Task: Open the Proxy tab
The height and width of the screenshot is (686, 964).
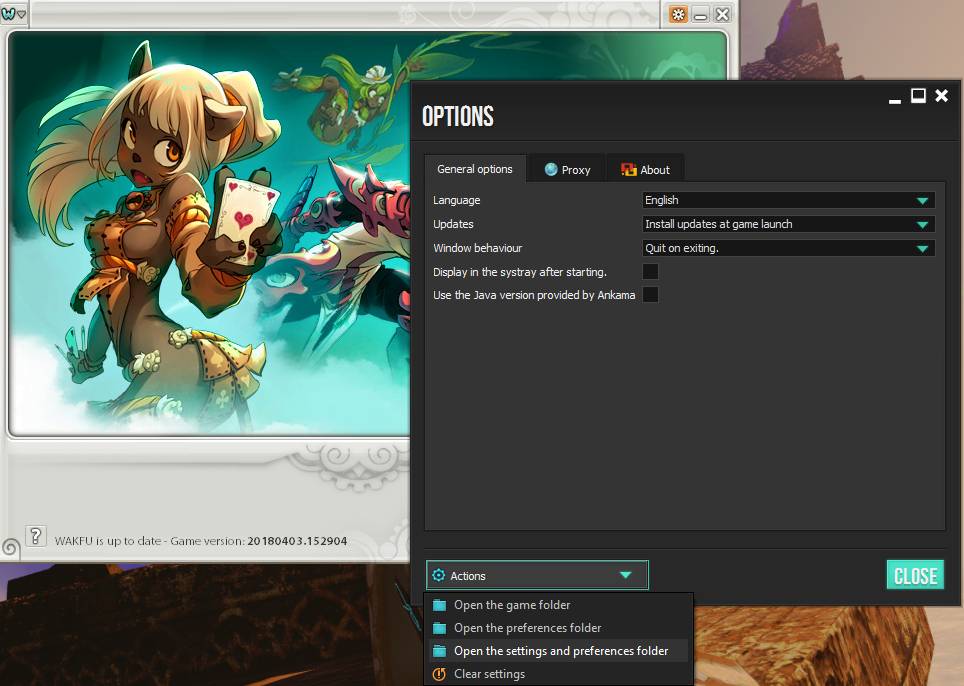Action: pos(567,170)
